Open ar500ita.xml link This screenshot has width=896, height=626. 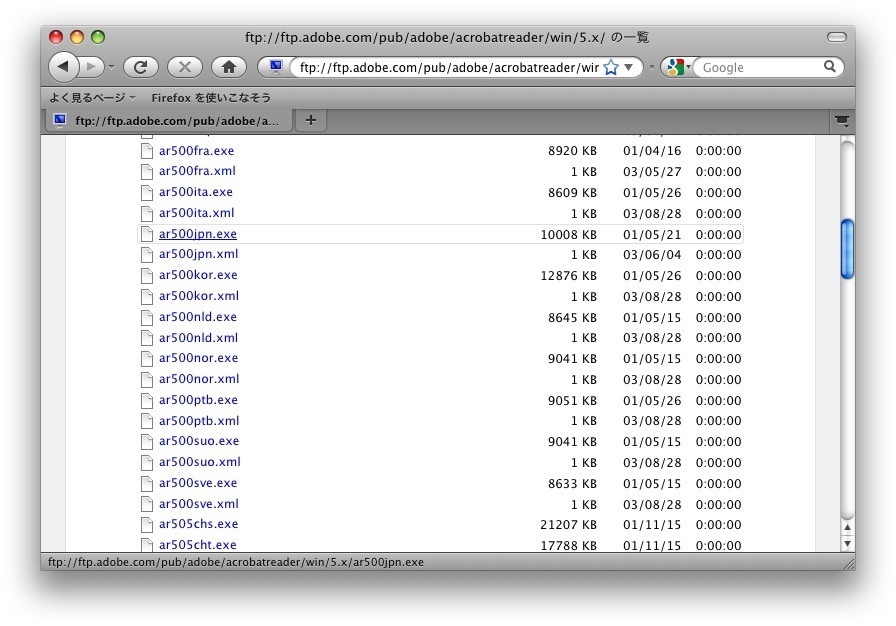tap(197, 213)
